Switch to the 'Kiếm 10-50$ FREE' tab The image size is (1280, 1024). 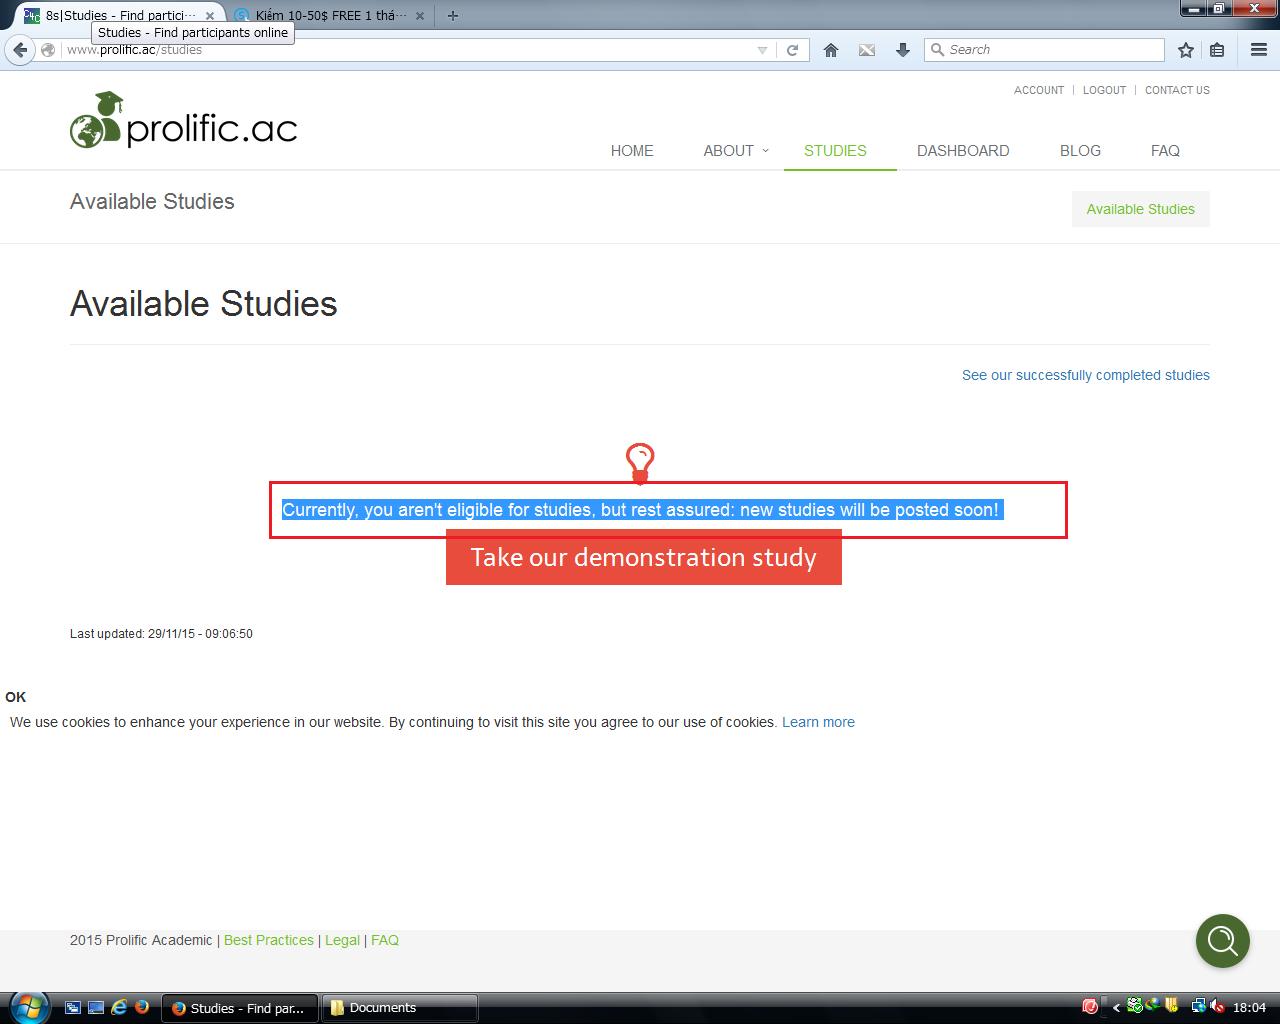coord(330,16)
